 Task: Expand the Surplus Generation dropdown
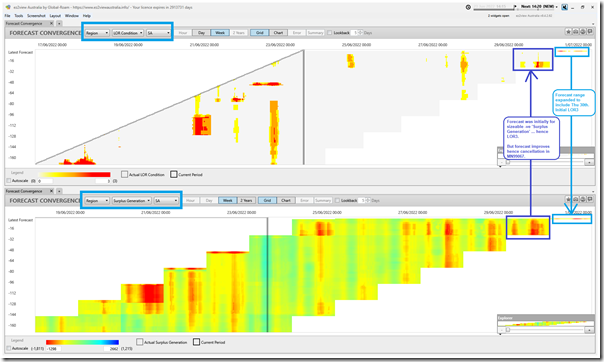131,201
